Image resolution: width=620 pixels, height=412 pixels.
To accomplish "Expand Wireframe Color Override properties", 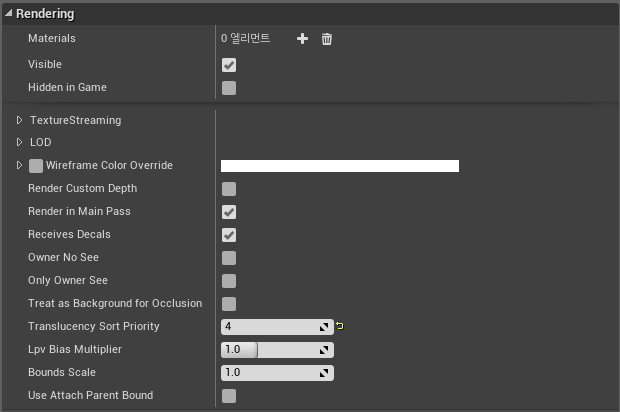I will click(19, 165).
